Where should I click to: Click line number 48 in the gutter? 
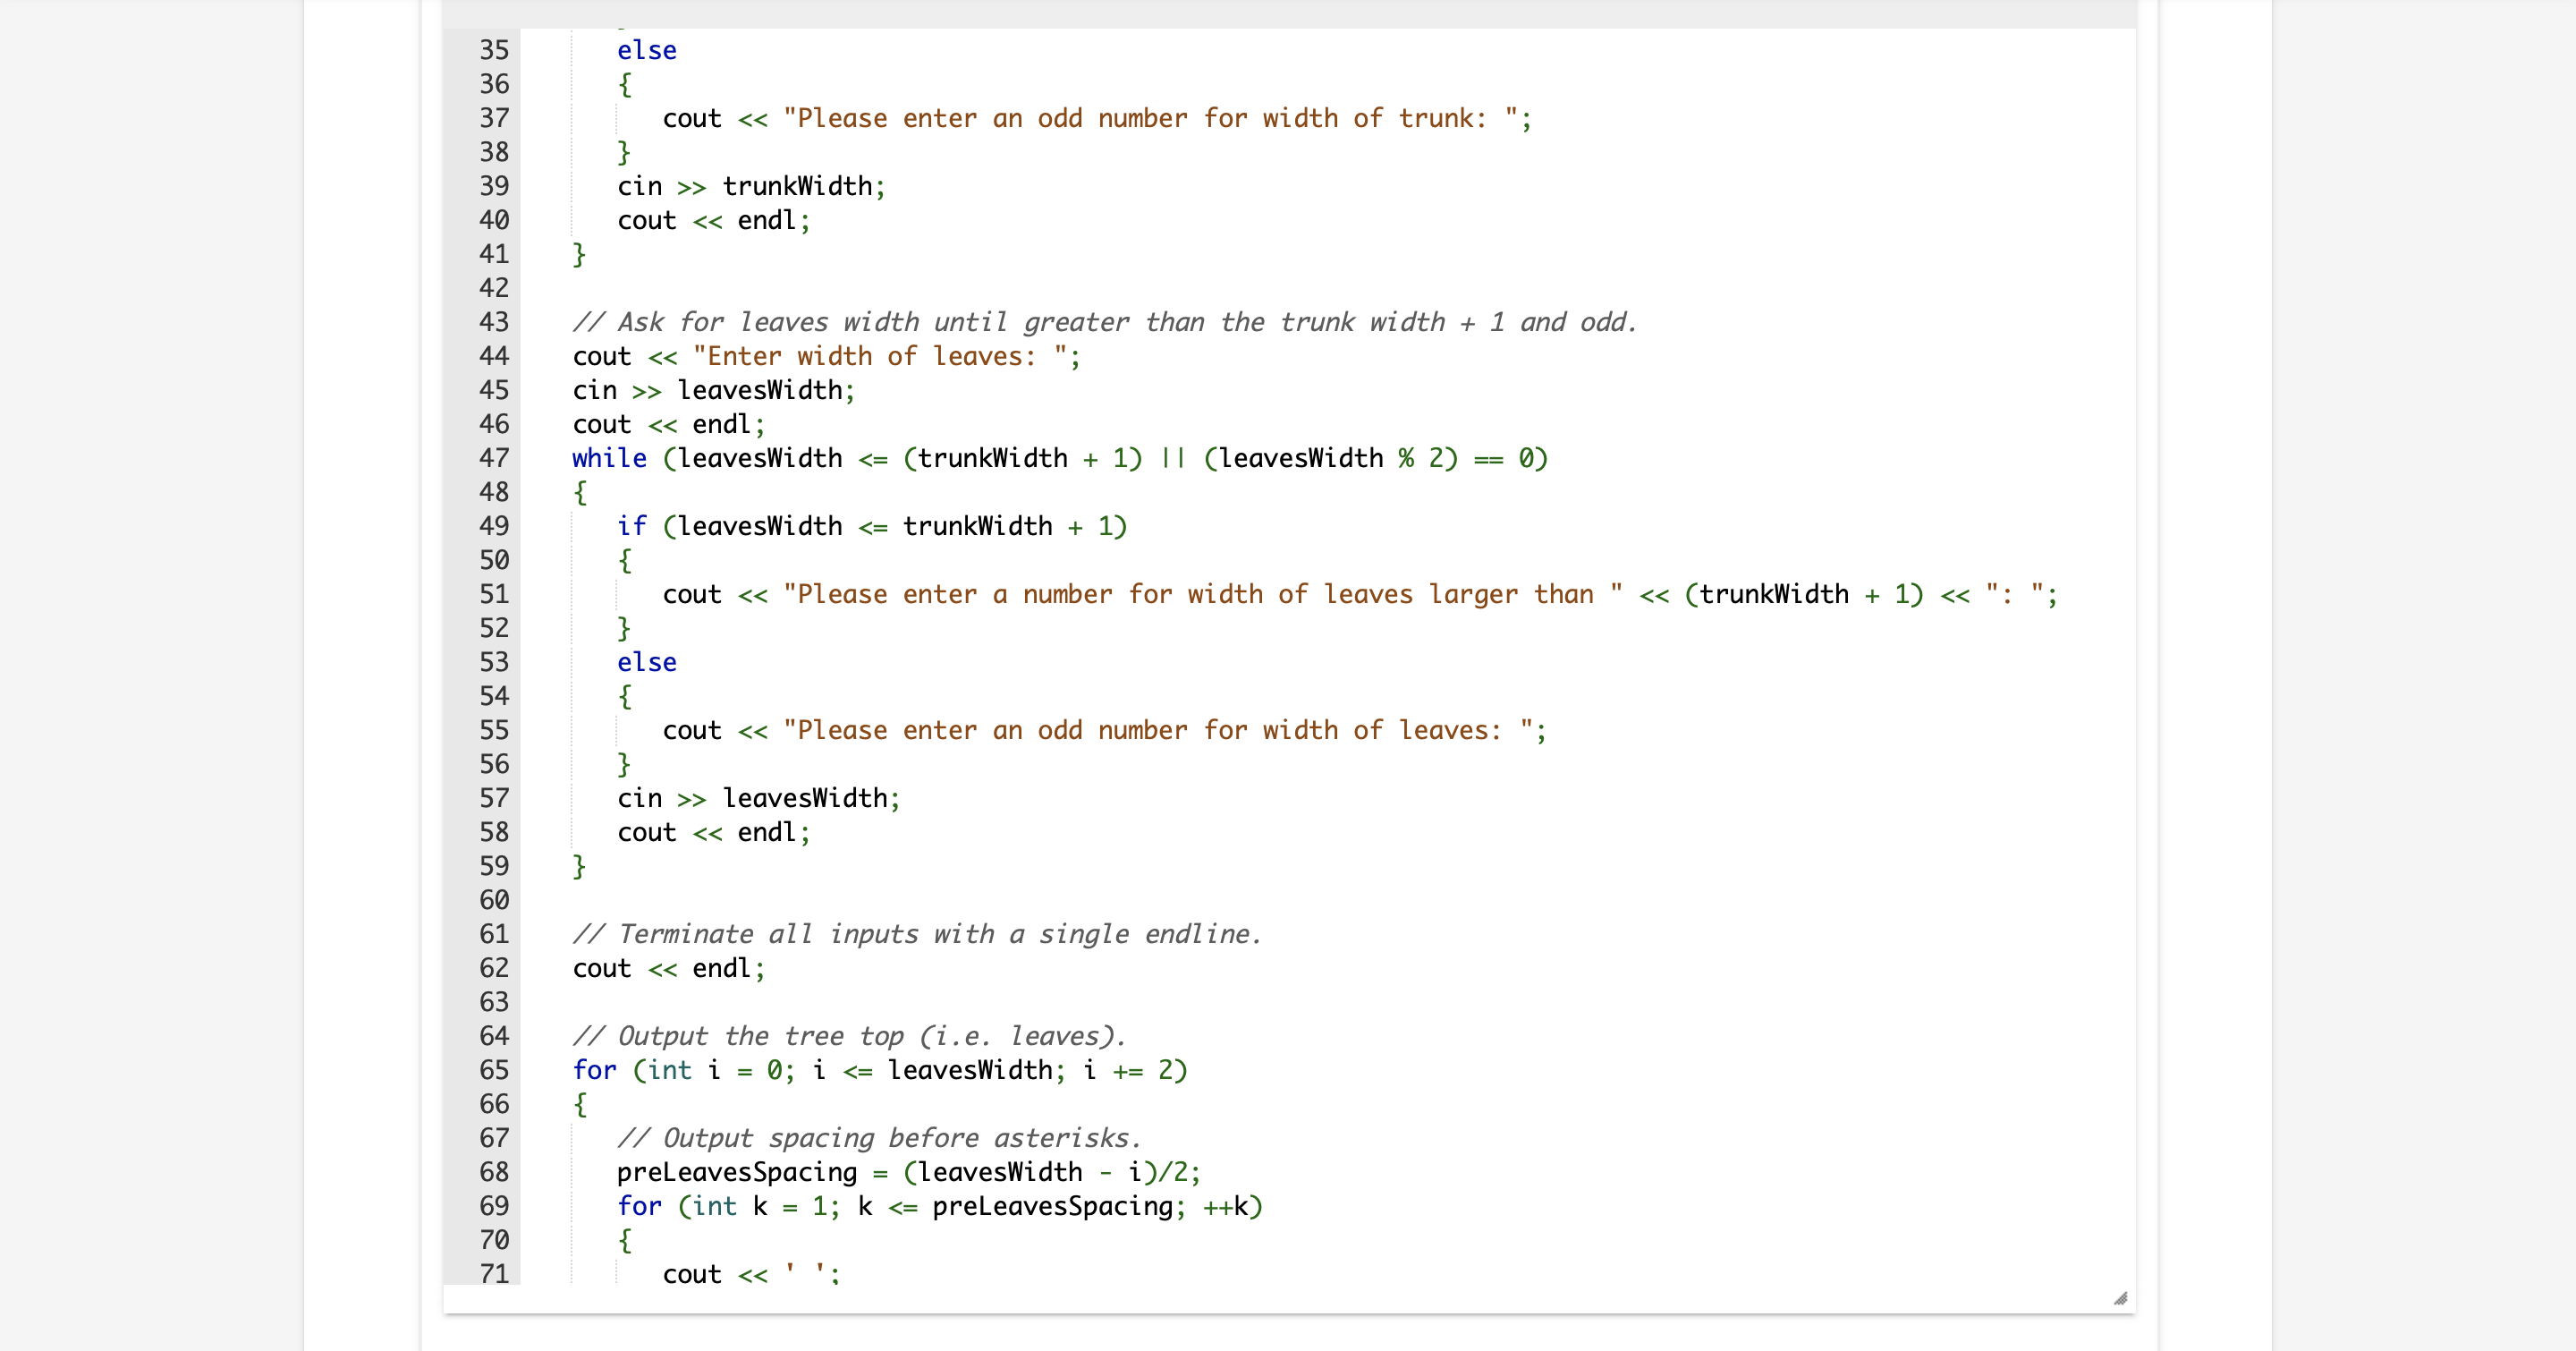493,492
